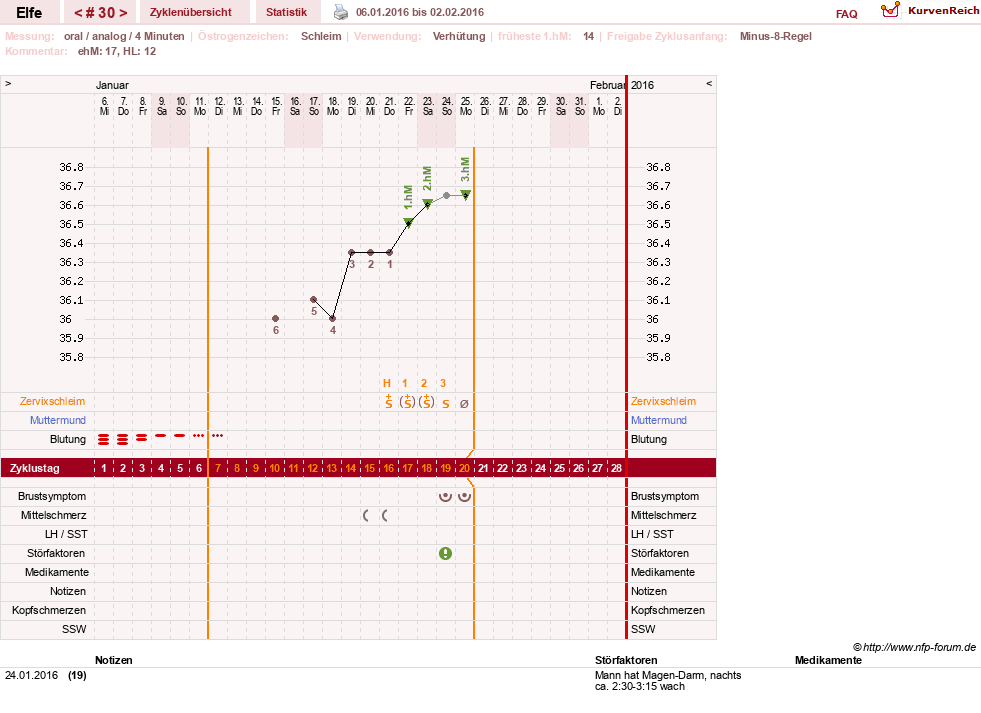Click the 3.hM green triangle marker
The height and width of the screenshot is (713, 981).
point(465,194)
